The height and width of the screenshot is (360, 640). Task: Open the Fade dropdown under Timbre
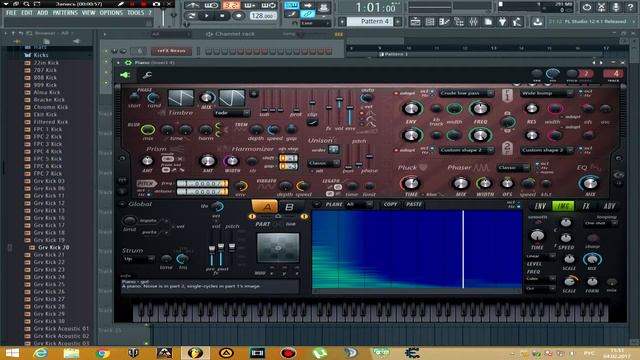point(232,113)
